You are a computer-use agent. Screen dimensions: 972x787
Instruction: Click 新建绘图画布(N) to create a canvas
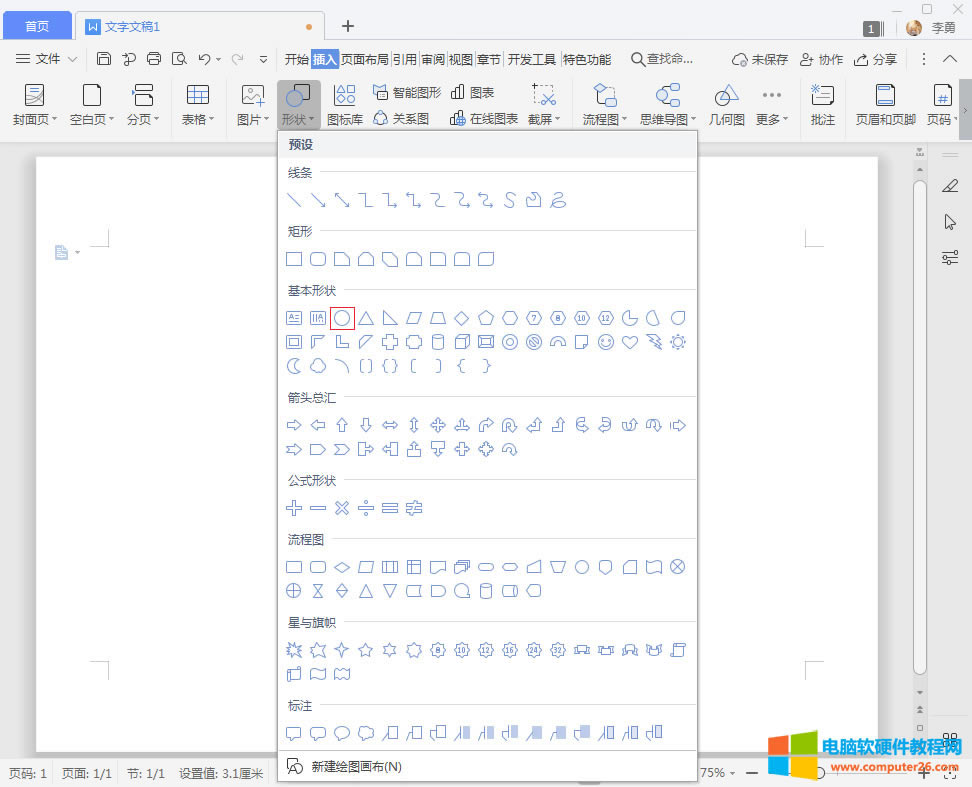click(356, 767)
